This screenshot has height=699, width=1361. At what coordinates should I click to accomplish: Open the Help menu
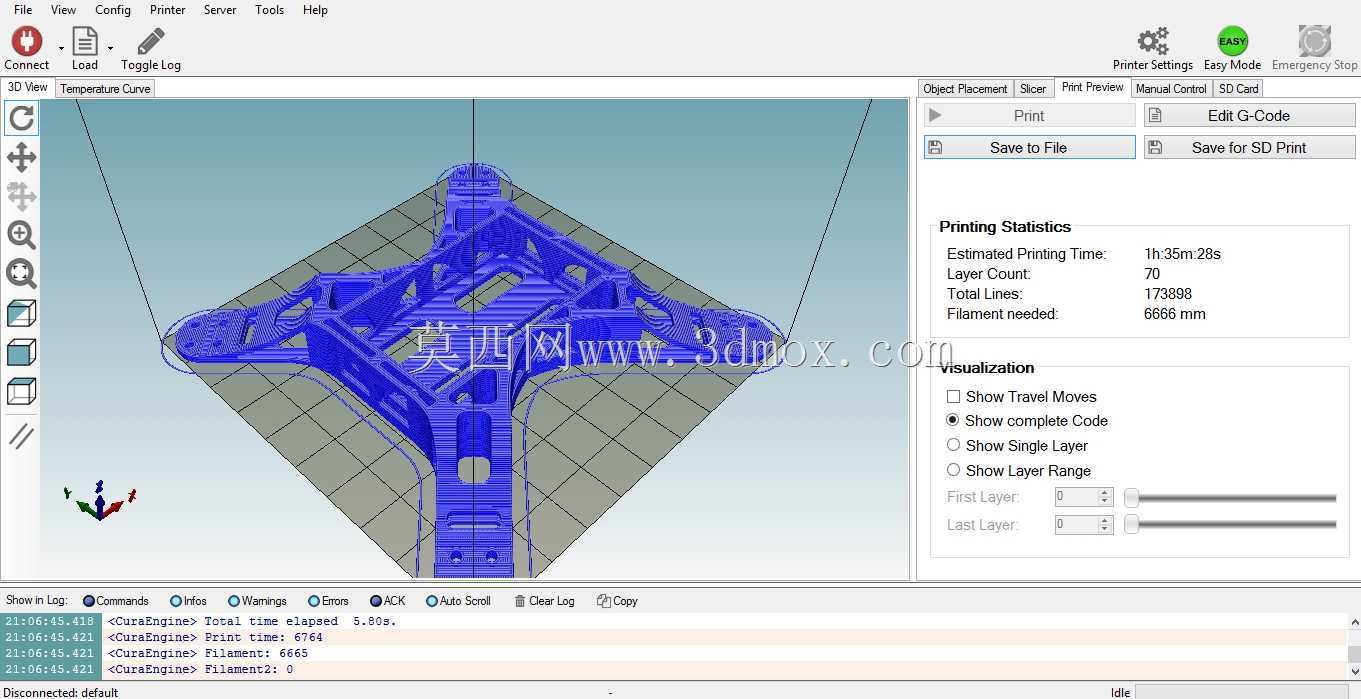pyautogui.click(x=315, y=10)
